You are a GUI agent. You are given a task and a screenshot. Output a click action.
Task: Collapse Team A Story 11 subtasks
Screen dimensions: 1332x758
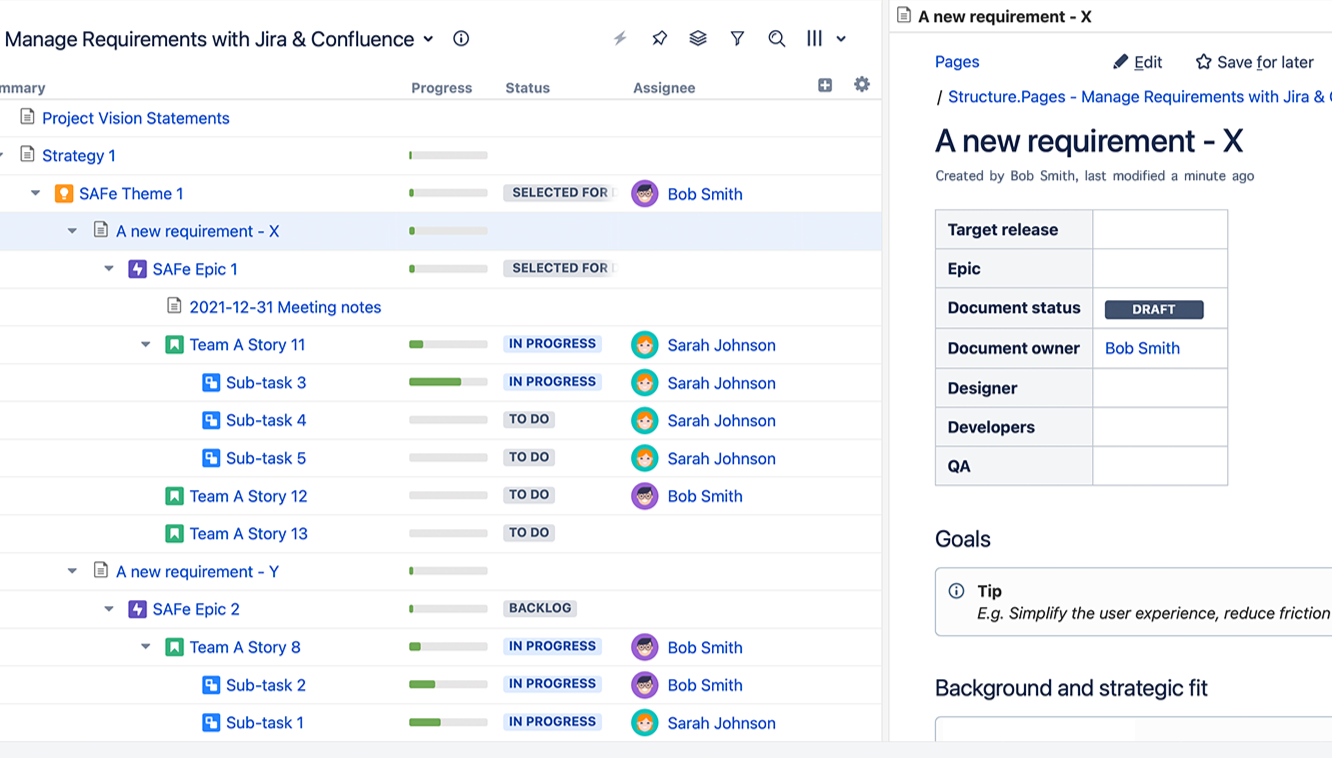tap(146, 345)
